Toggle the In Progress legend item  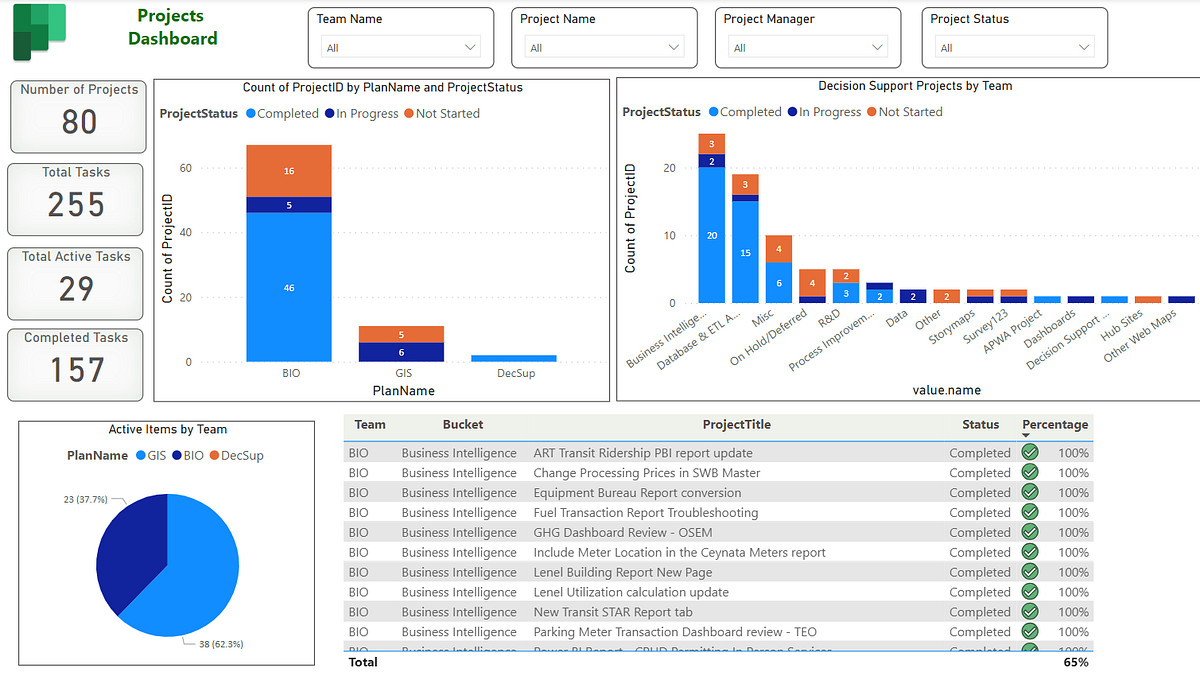tap(329, 113)
